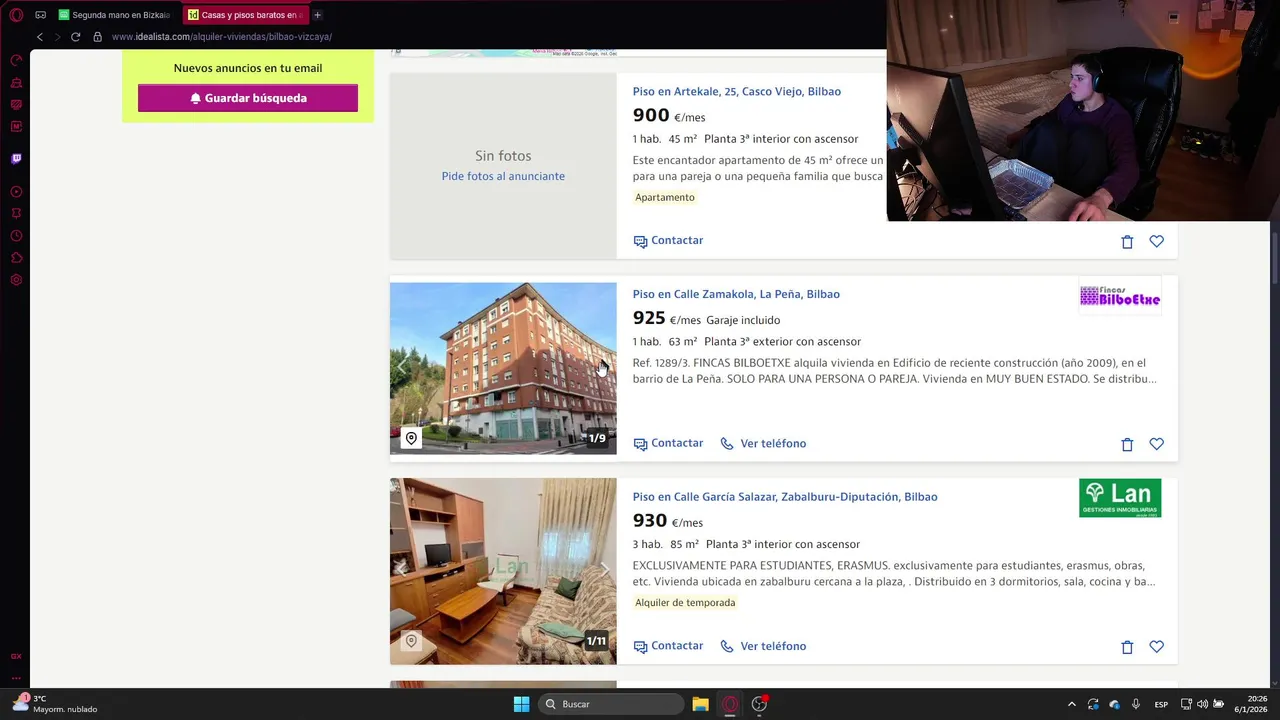Viewport: 1280px width, 720px height.
Task: Focus the browser address bar URL
Action: click(x=222, y=37)
